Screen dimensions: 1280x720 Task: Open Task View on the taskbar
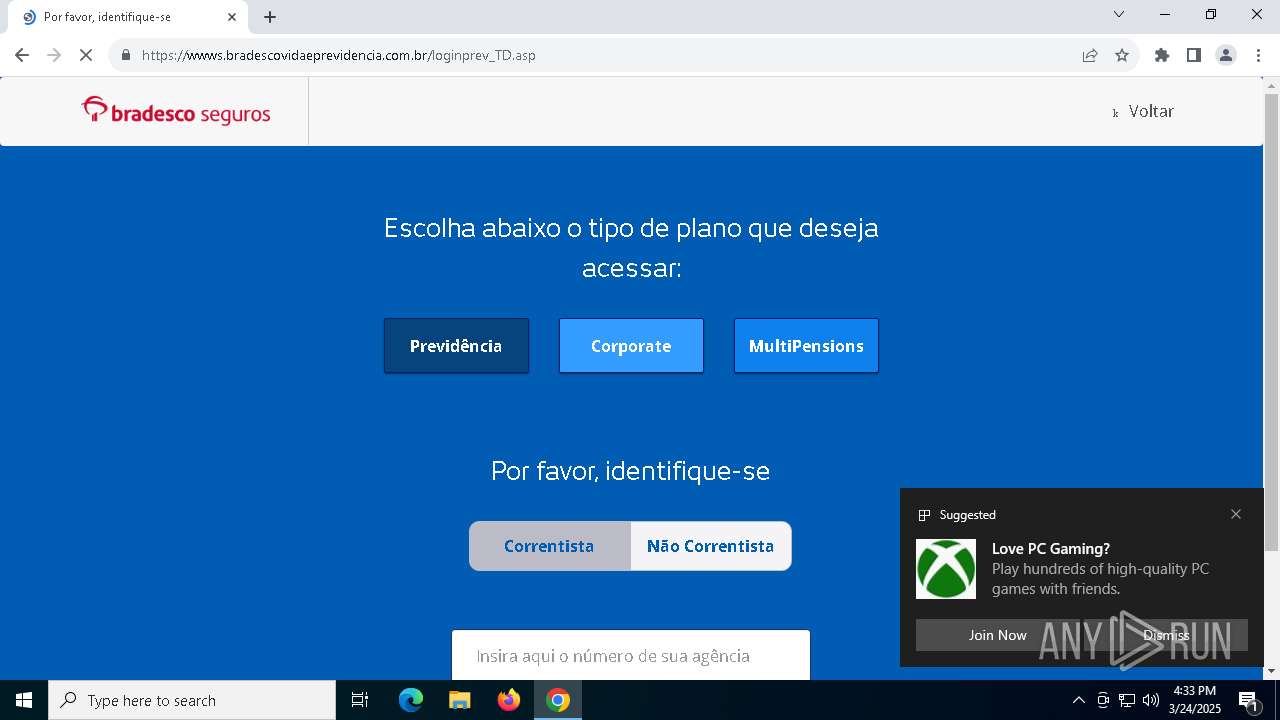360,700
